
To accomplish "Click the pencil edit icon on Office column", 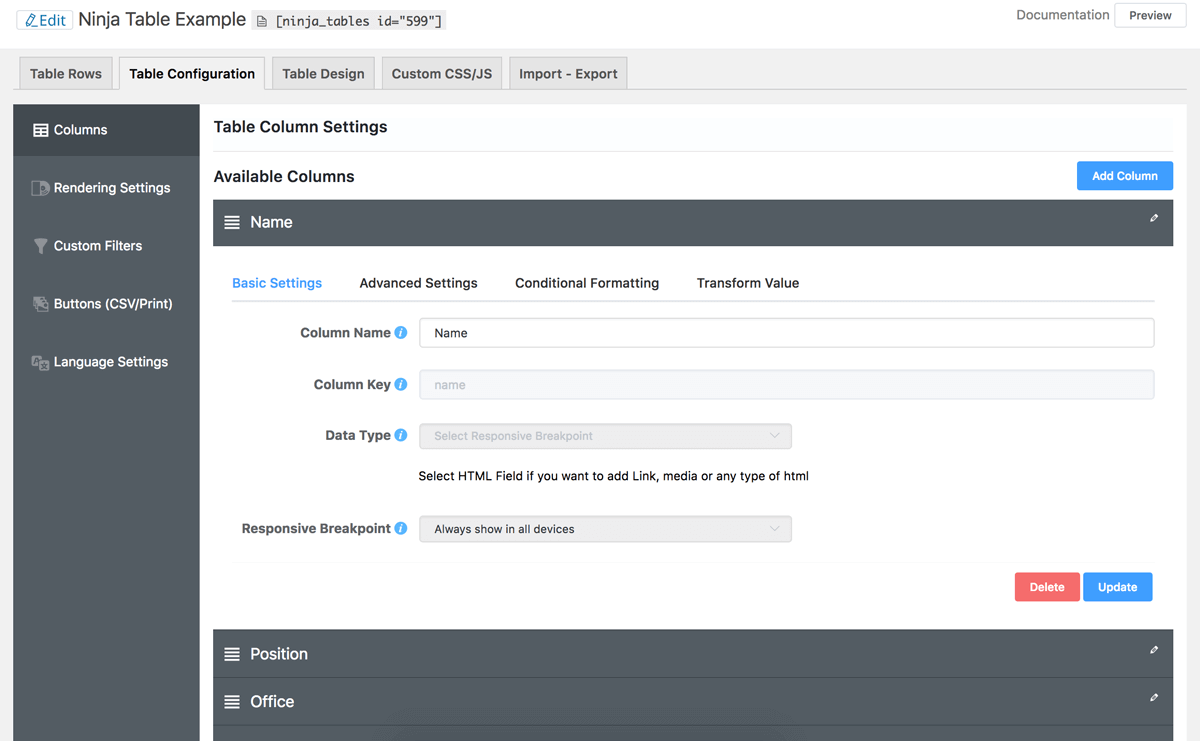I will point(1153,698).
